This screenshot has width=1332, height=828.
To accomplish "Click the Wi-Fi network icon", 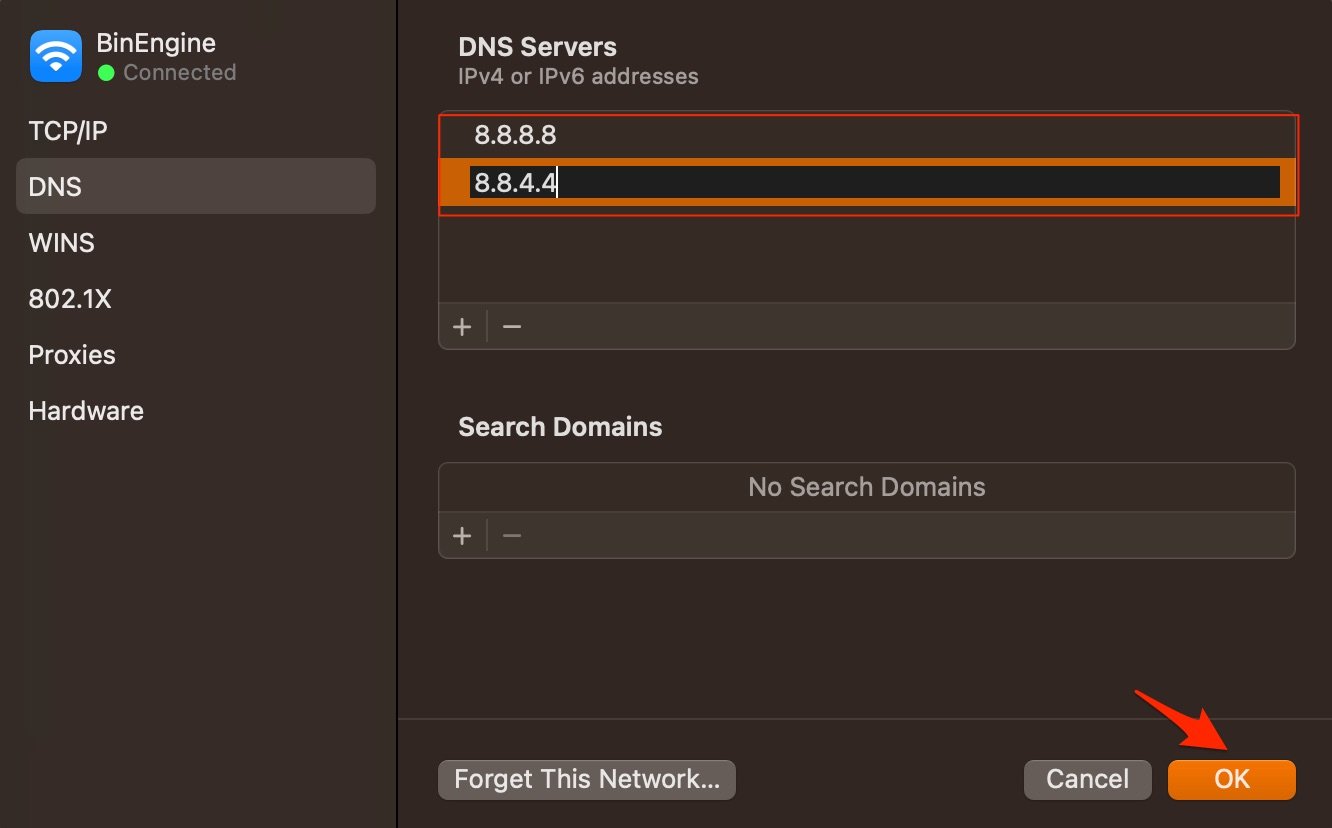I will point(55,55).
